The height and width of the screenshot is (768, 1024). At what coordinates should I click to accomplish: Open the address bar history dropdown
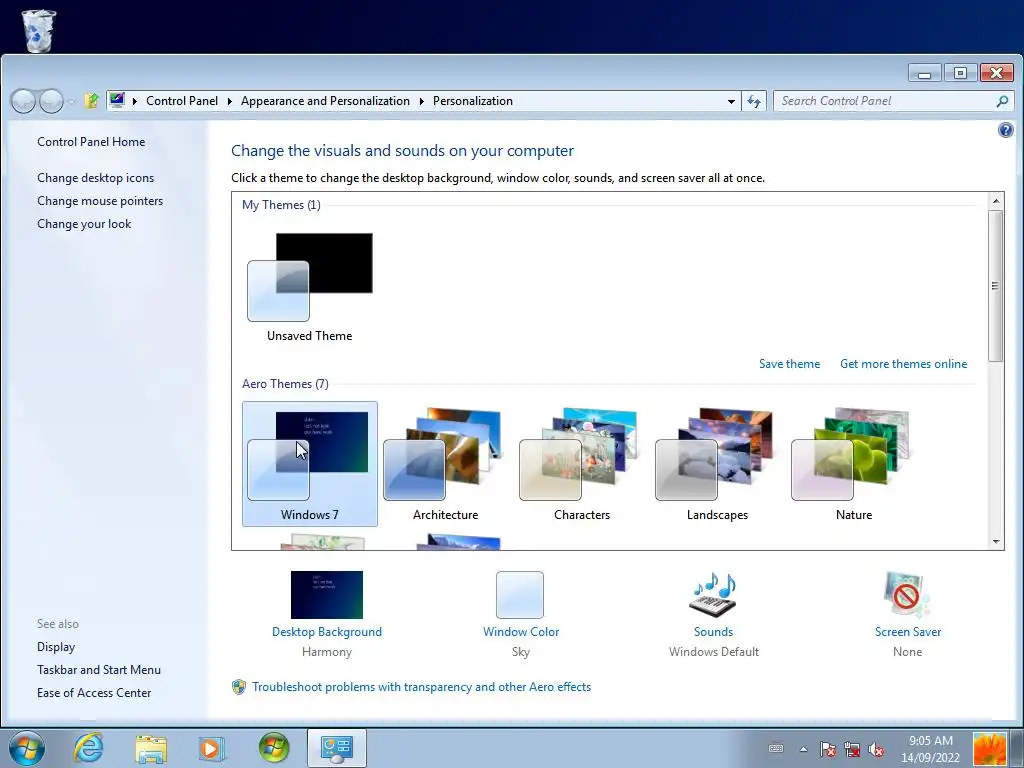click(731, 101)
